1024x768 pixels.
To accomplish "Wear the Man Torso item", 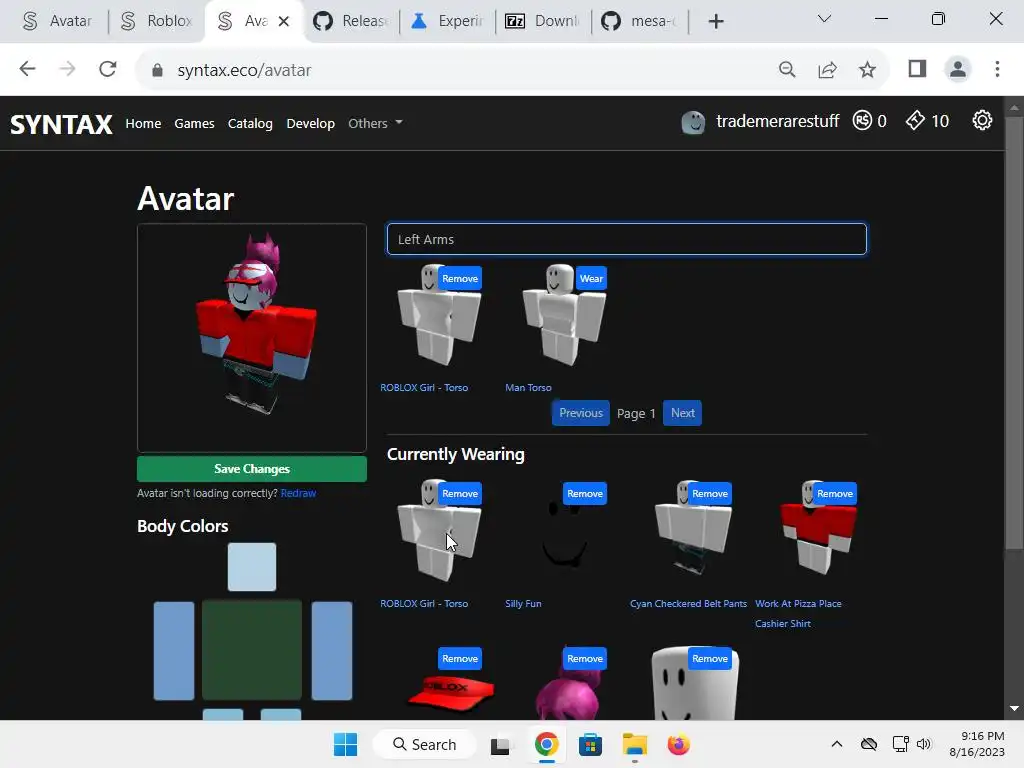I will (x=591, y=278).
